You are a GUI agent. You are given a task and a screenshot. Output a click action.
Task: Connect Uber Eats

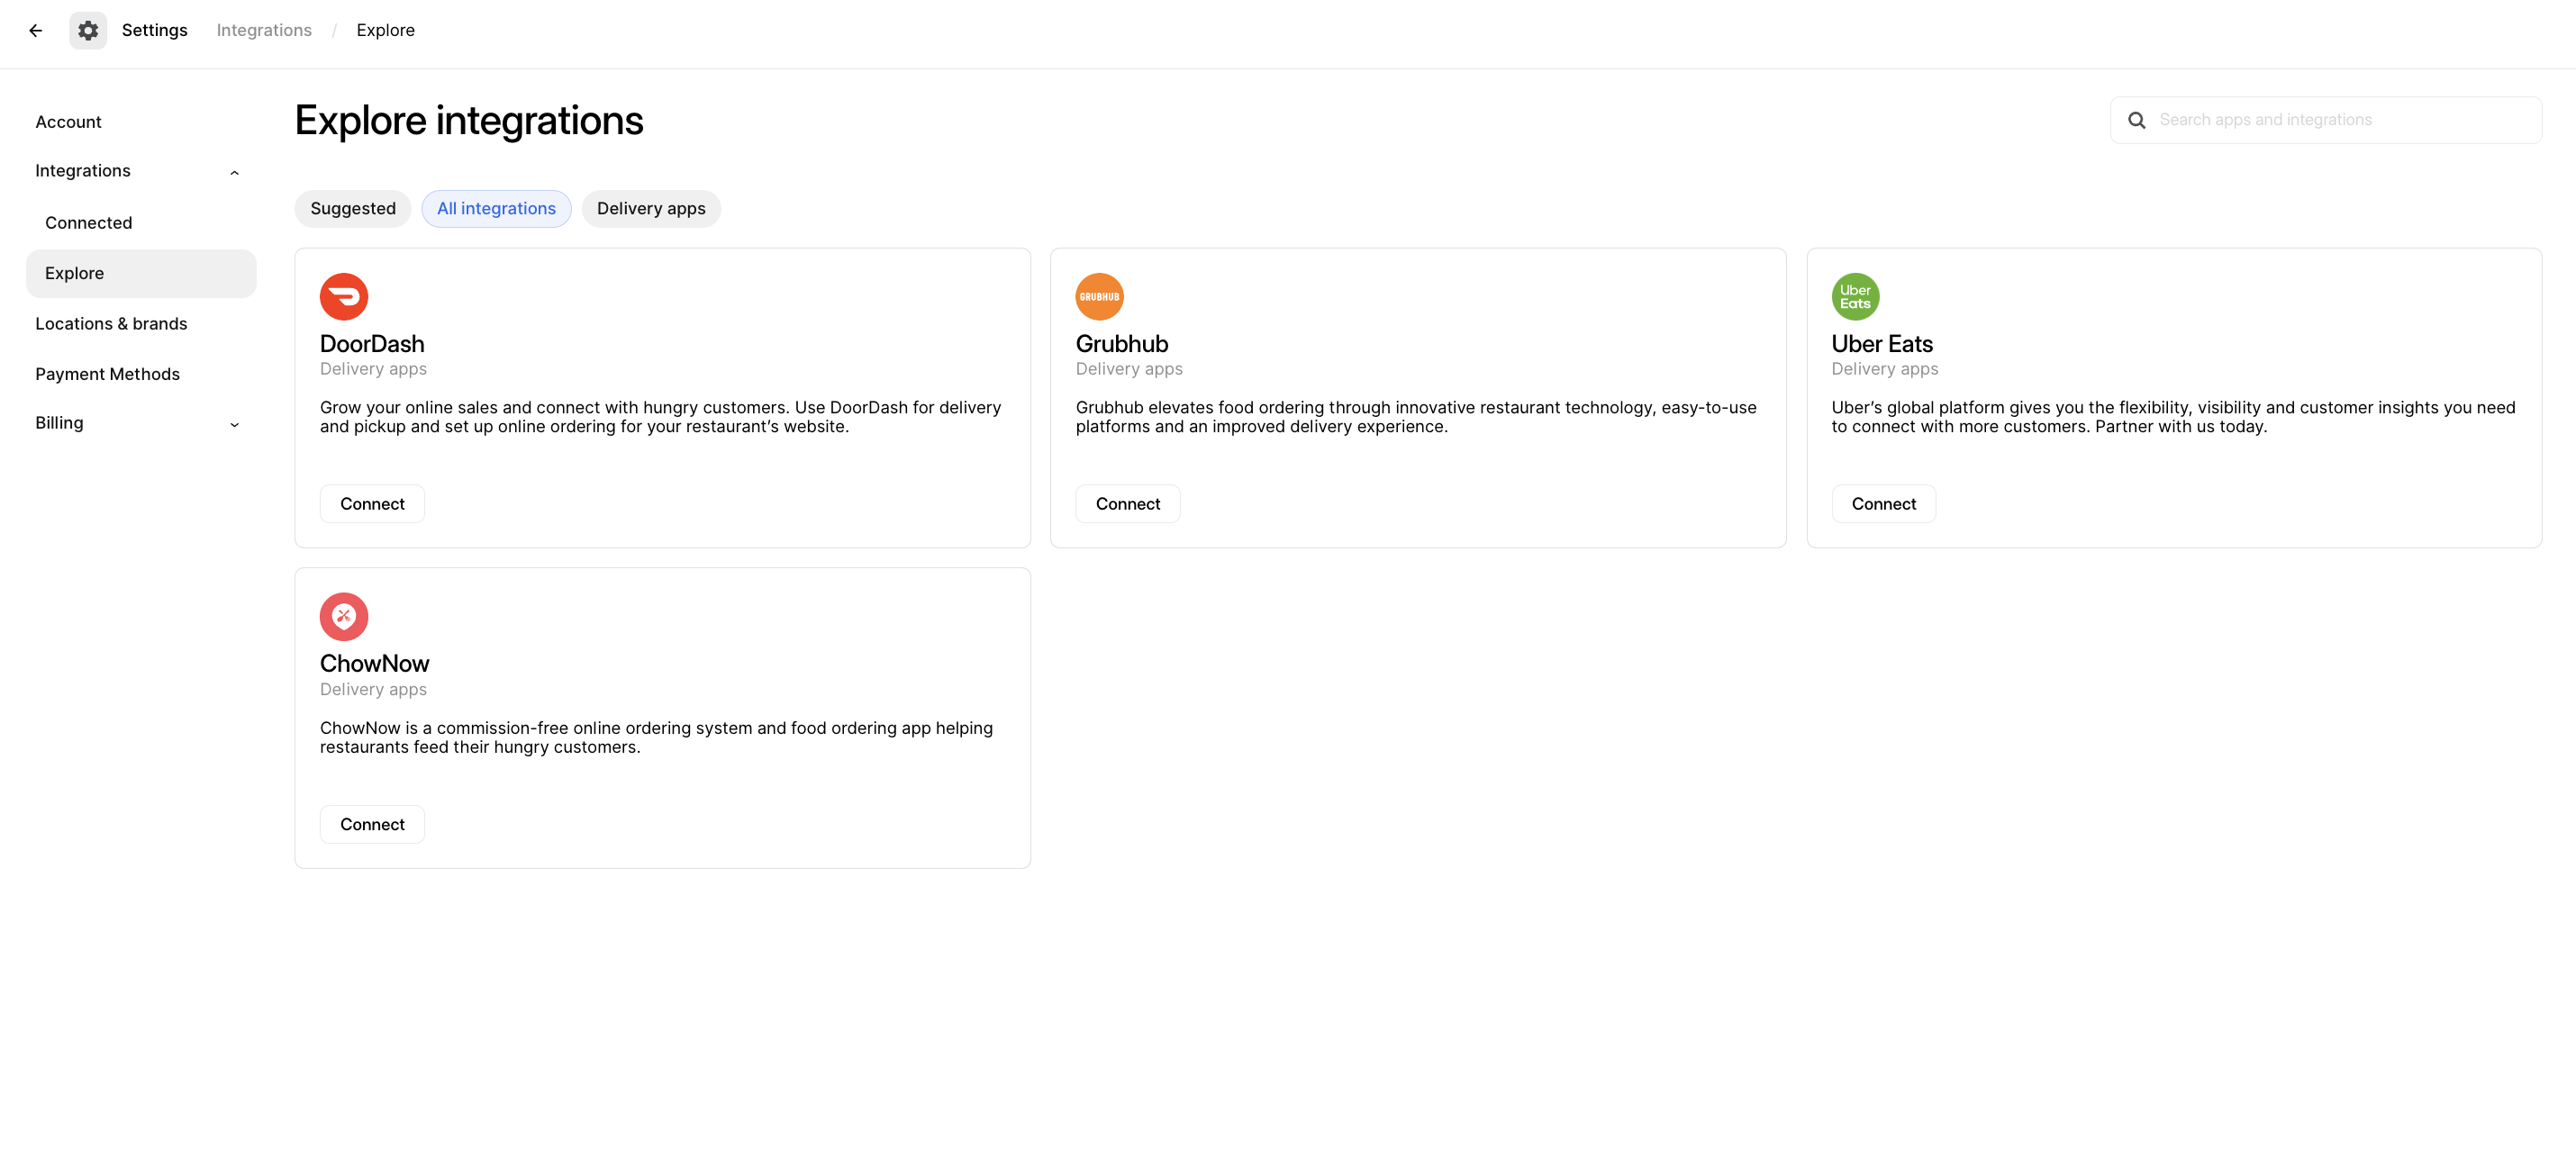pos(1883,503)
